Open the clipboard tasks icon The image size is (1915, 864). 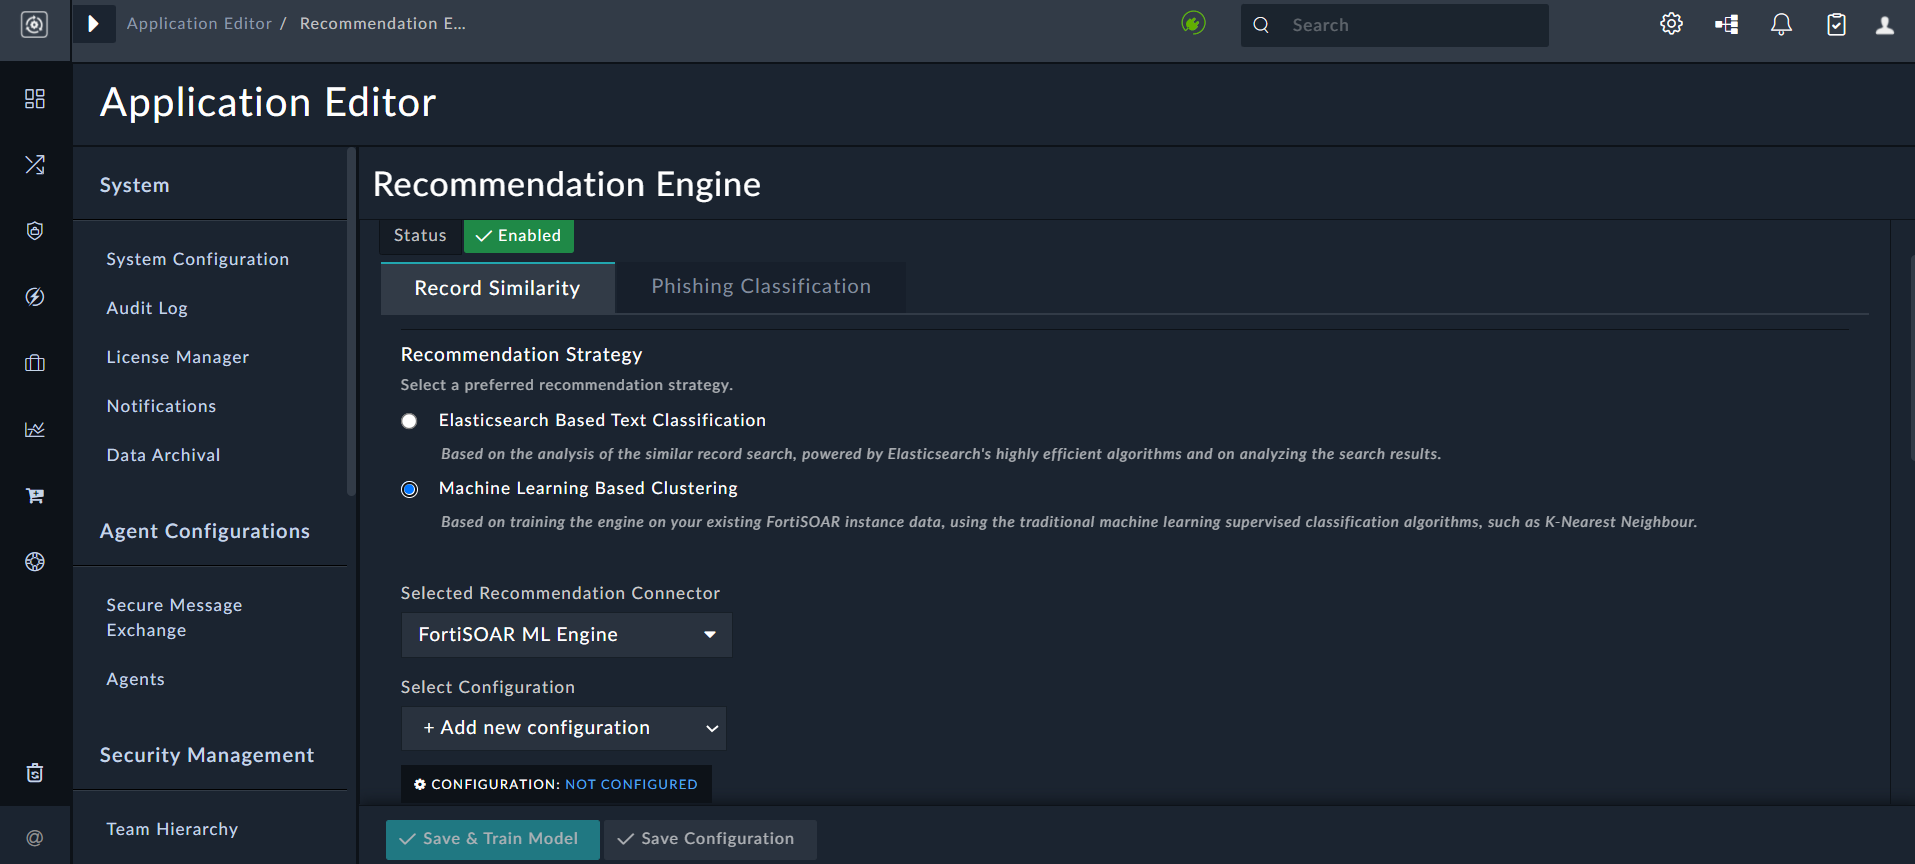point(1836,24)
